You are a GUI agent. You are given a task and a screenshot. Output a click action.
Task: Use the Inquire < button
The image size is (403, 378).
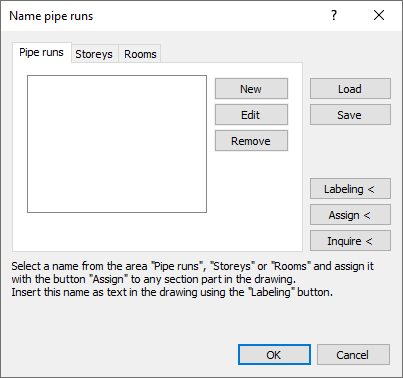pyautogui.click(x=350, y=241)
